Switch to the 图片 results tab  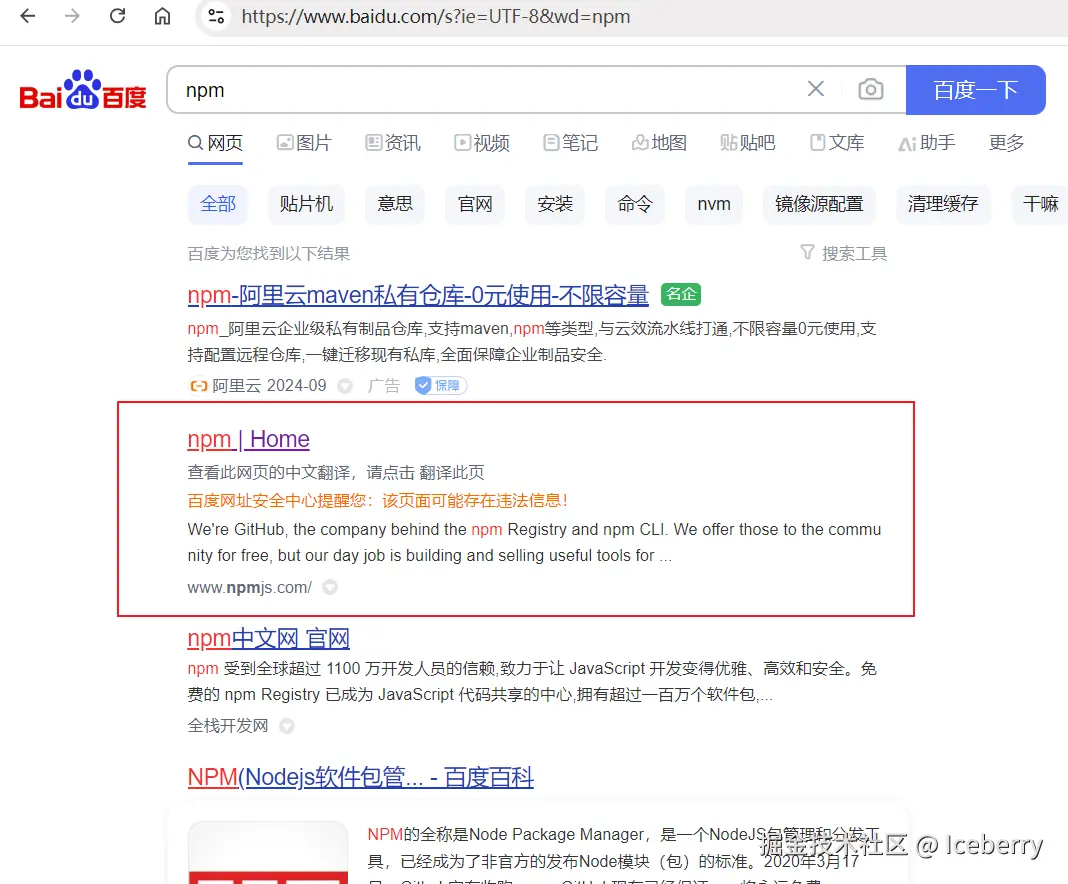304,143
